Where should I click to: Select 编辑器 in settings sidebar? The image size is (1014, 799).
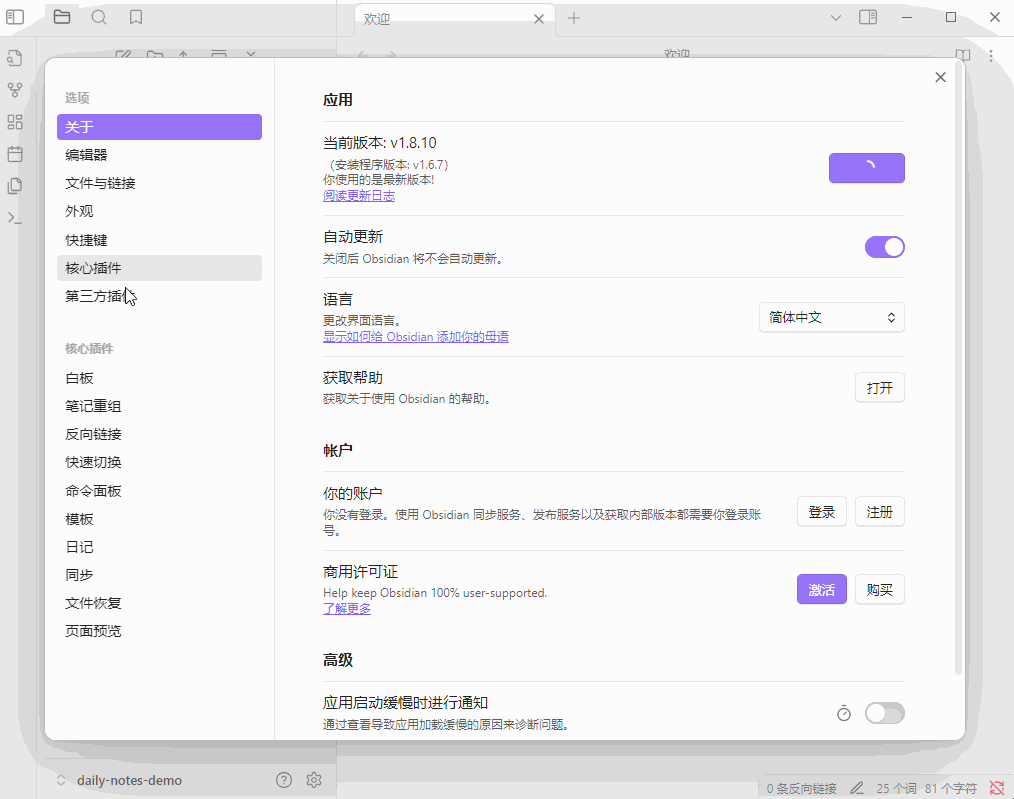[x=159, y=155]
